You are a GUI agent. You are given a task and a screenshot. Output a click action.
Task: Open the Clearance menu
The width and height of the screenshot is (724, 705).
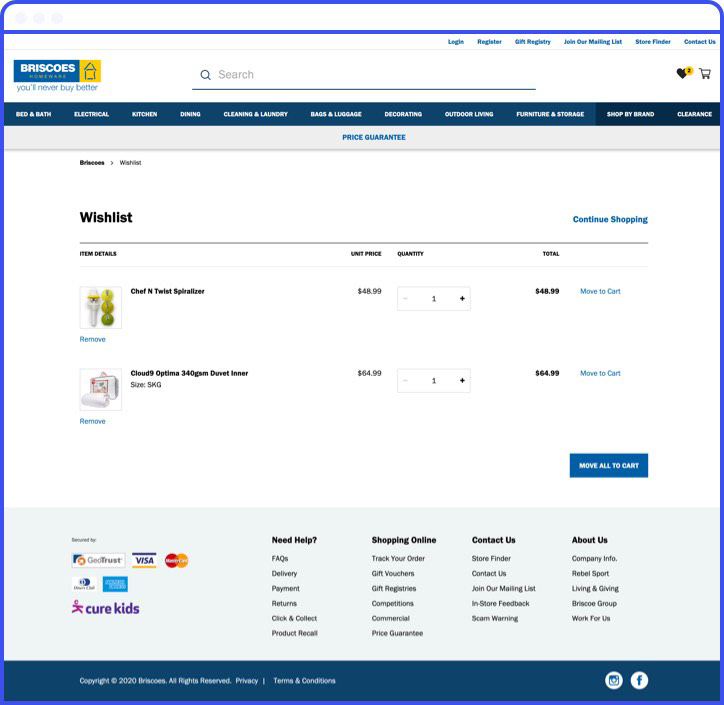point(694,114)
